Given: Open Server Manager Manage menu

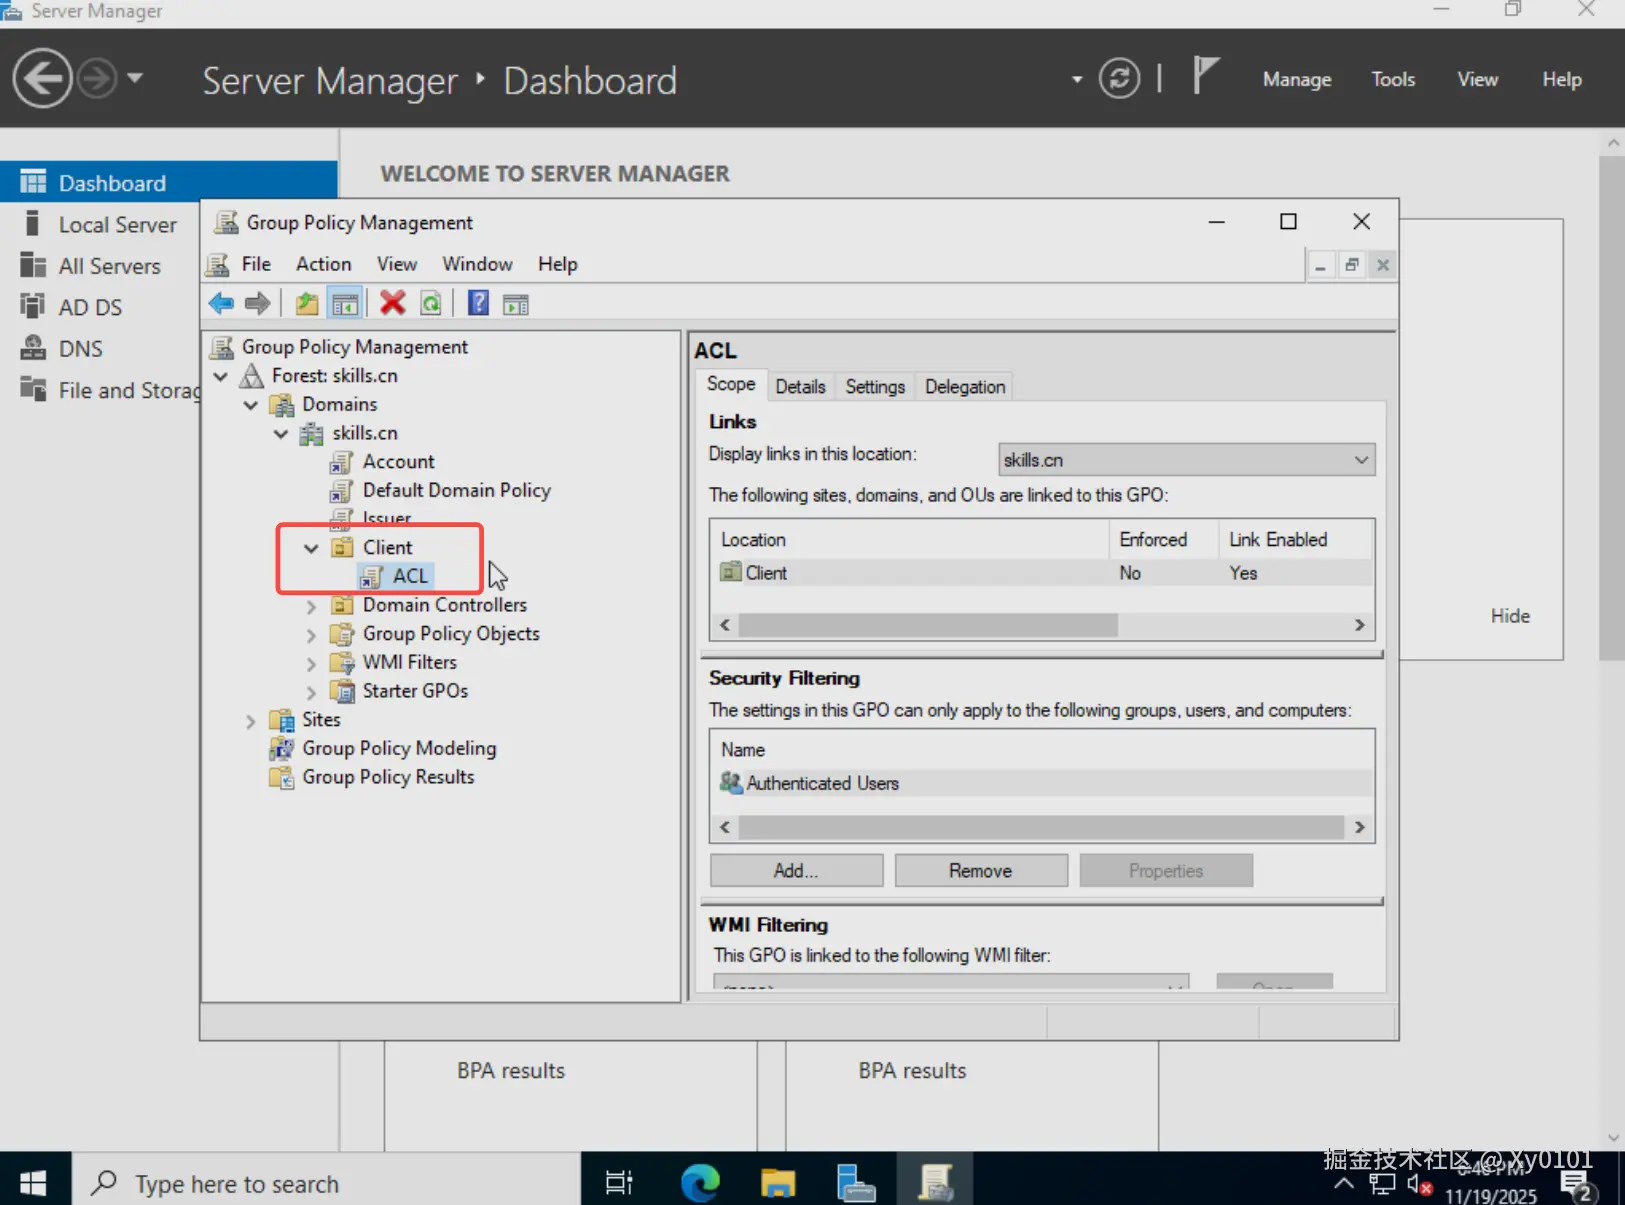Looking at the screenshot, I should pyautogui.click(x=1297, y=79).
